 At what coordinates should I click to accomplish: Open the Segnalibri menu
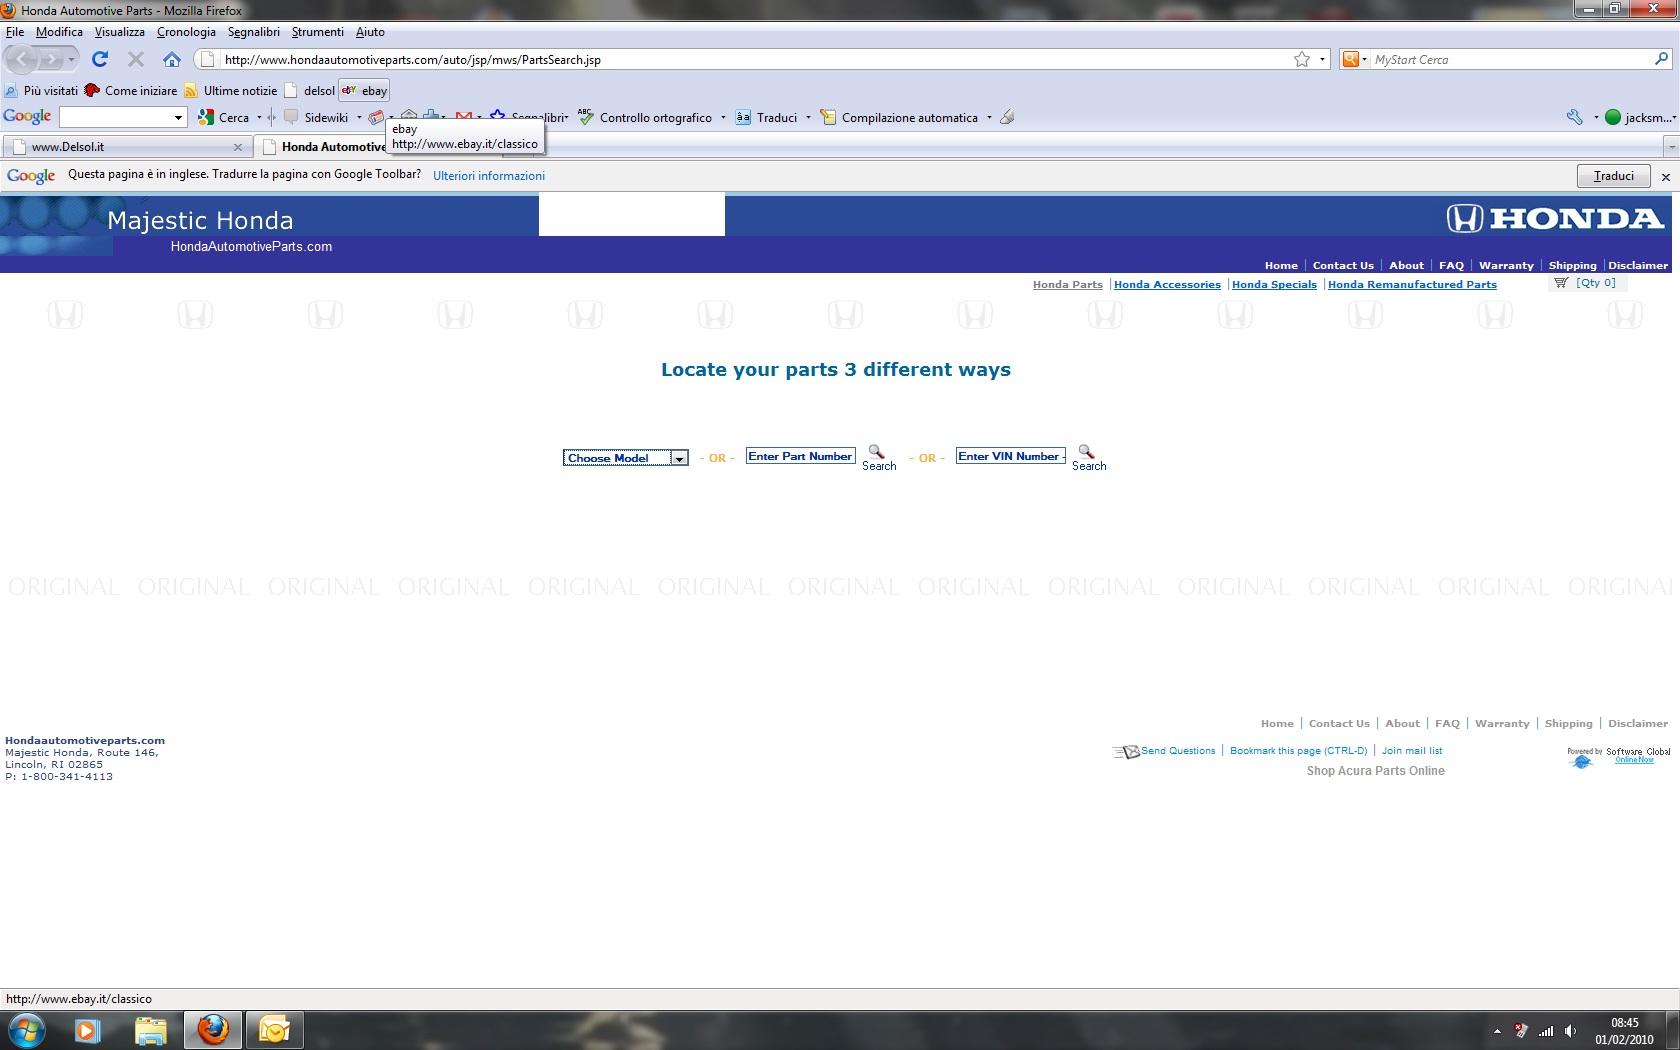[254, 32]
